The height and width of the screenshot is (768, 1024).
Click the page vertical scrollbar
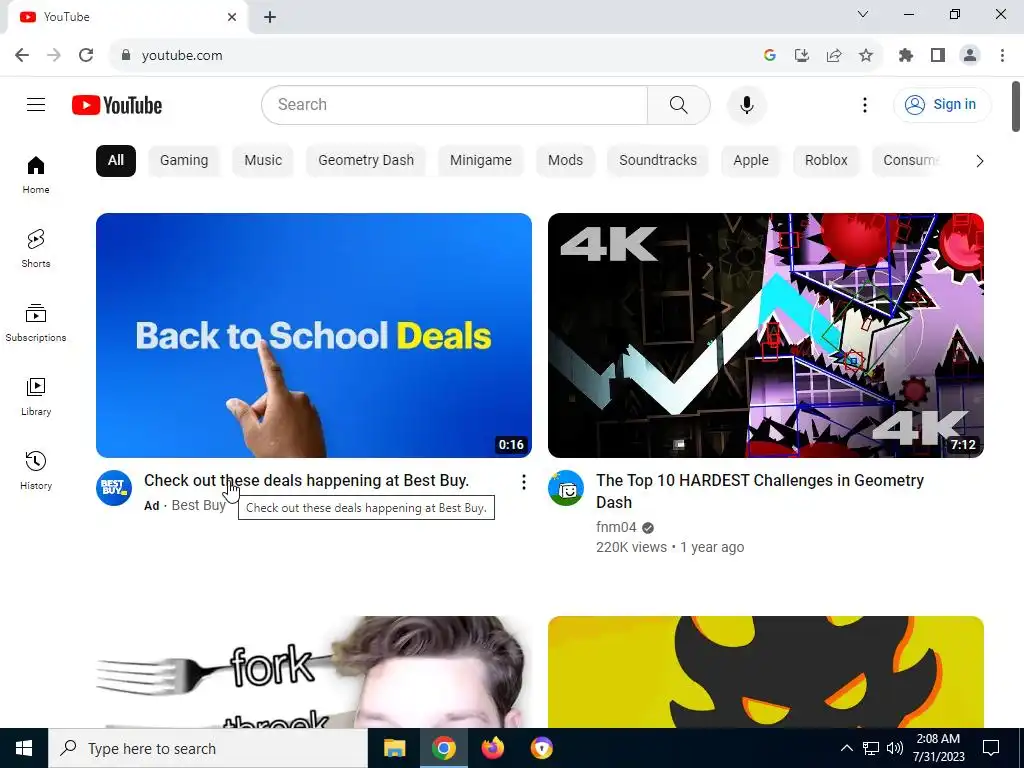(x=1016, y=106)
